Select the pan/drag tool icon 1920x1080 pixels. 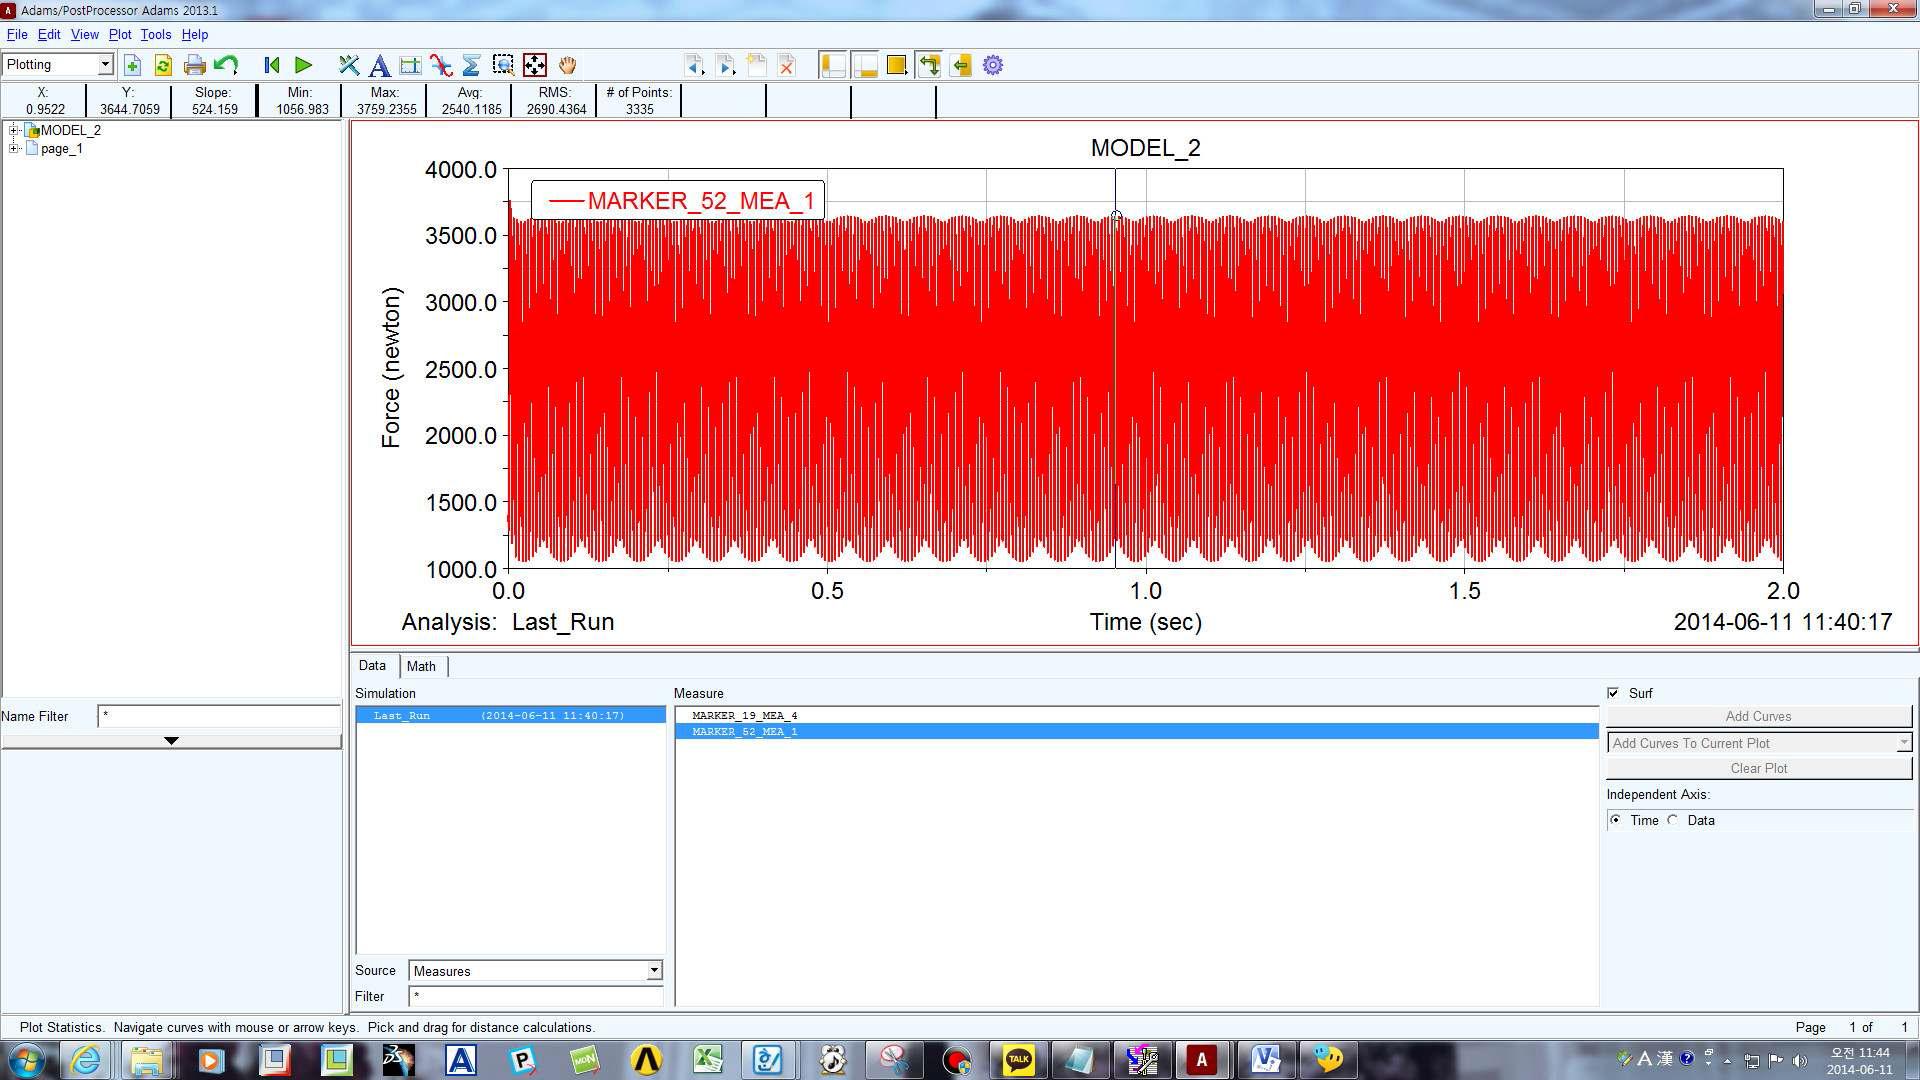pos(567,65)
